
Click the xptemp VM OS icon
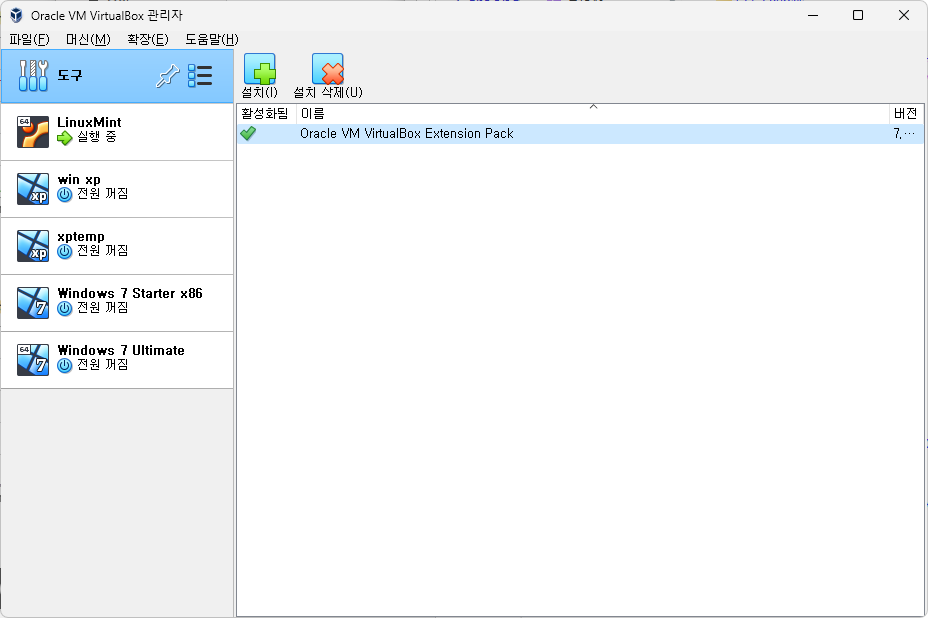click(x=33, y=246)
